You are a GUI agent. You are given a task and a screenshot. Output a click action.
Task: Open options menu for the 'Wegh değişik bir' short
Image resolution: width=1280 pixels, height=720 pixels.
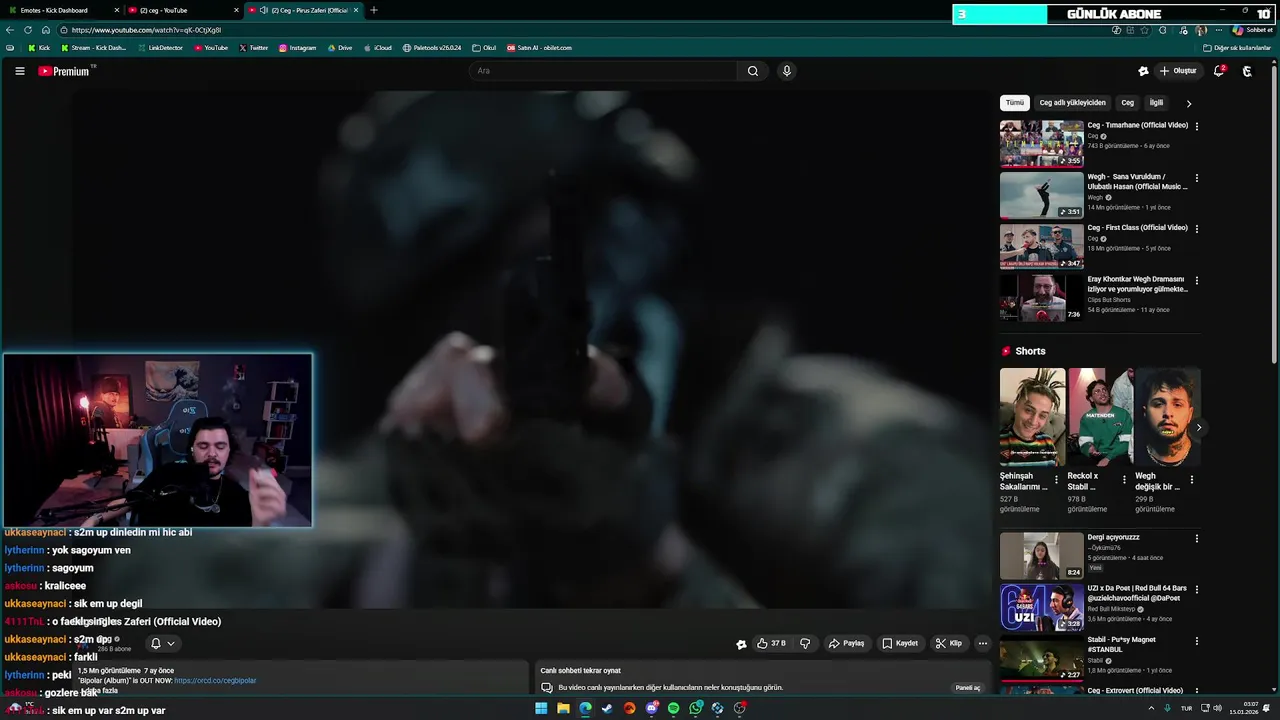point(1191,480)
